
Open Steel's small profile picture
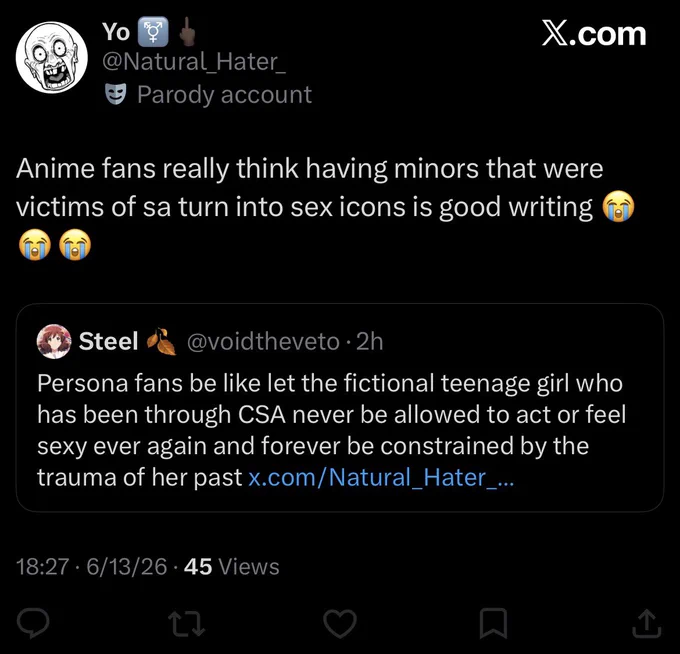(54, 341)
